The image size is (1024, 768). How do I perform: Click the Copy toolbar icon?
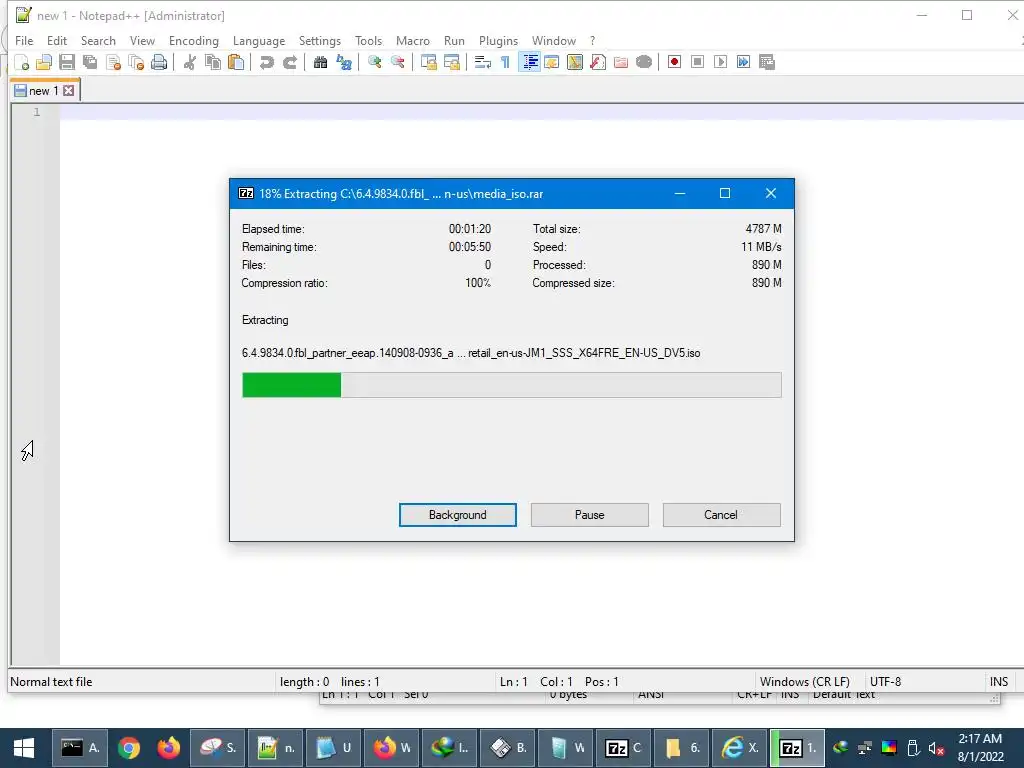(213, 62)
